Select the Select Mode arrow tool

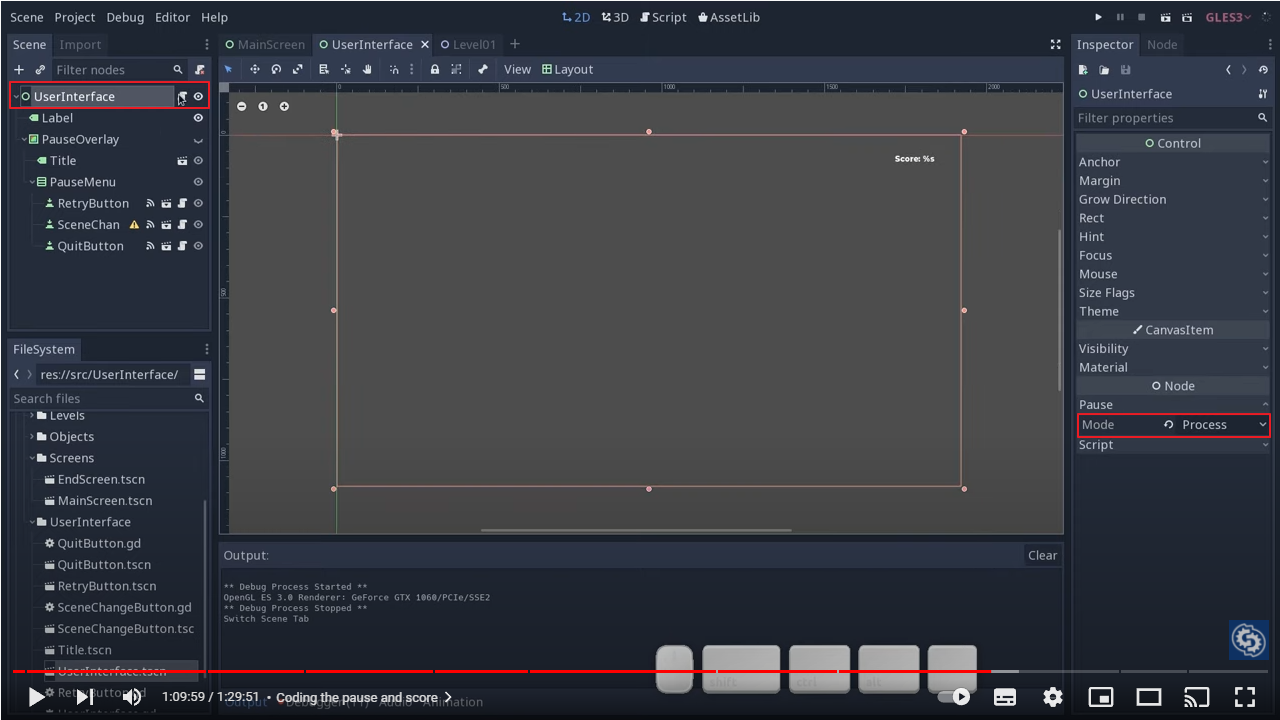click(x=228, y=69)
